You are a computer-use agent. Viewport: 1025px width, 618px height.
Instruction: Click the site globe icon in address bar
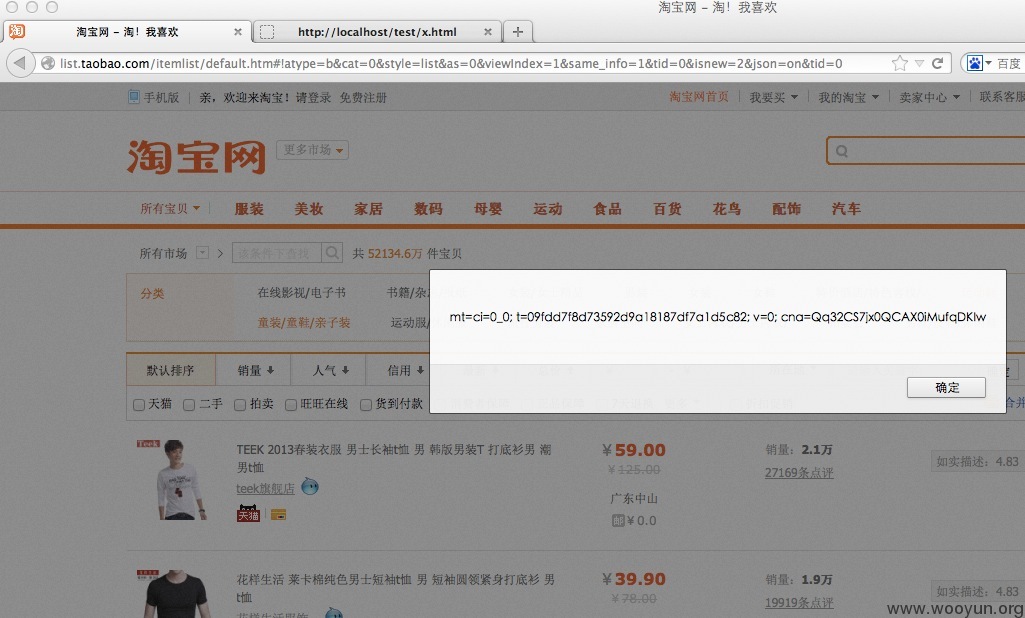click(48, 63)
